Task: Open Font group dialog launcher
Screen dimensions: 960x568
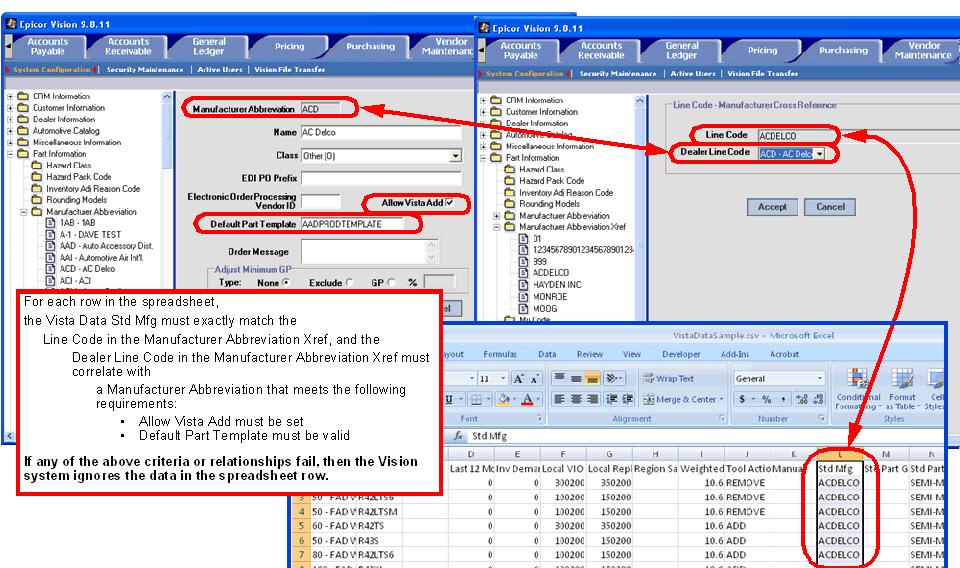Action: [539, 418]
